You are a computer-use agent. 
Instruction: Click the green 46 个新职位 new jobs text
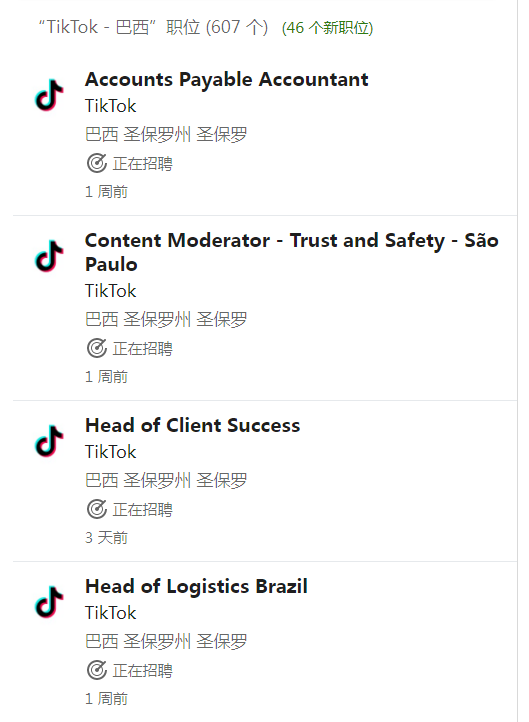(327, 28)
